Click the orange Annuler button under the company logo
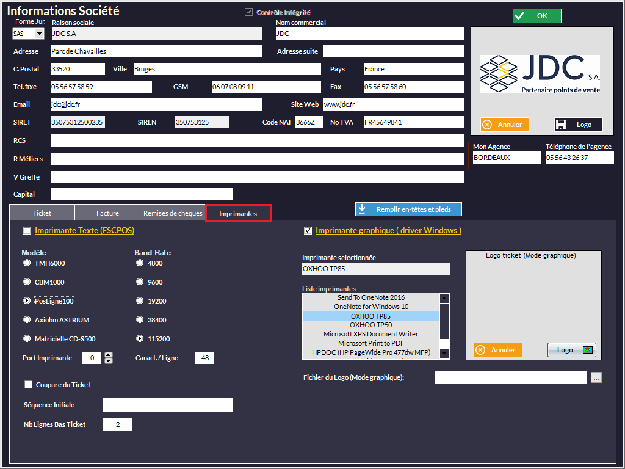The width and height of the screenshot is (625, 469). coord(504,125)
